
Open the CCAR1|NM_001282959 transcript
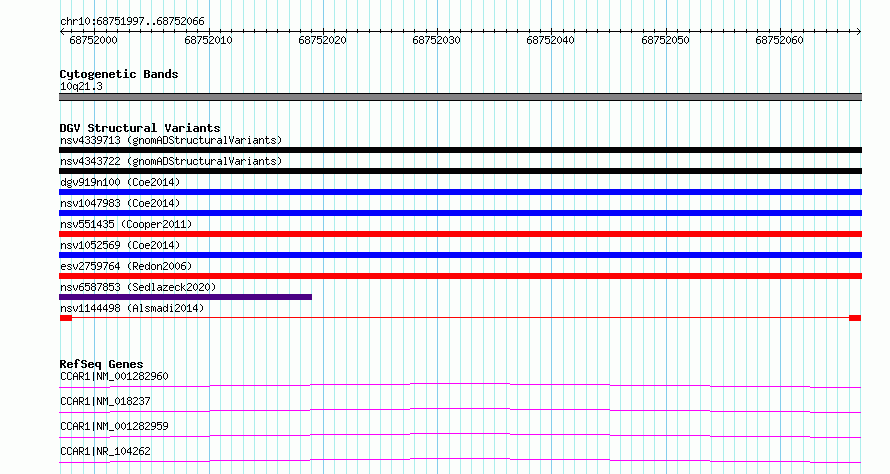click(114, 426)
